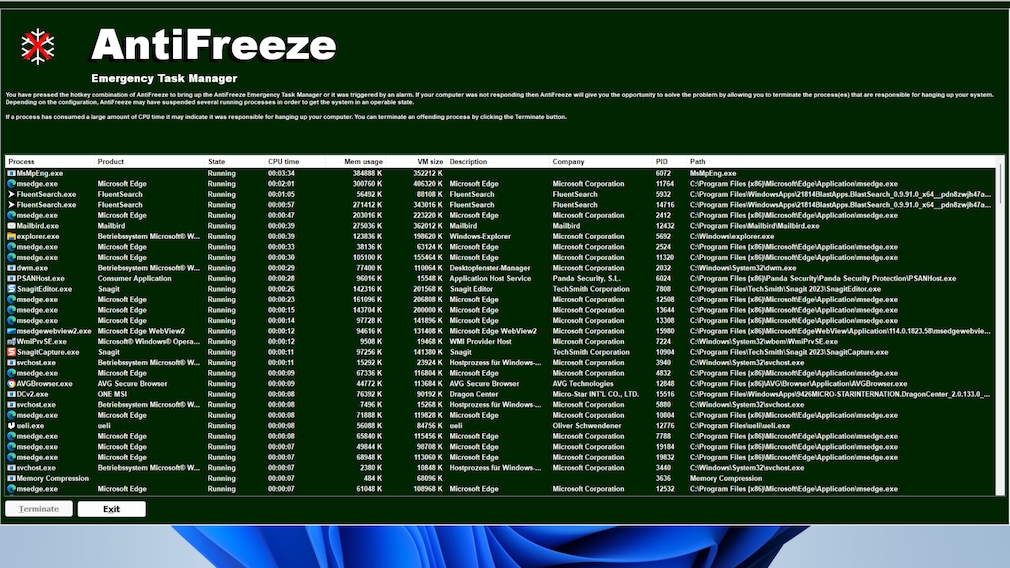Click the Terminate button

pyautogui.click(x=39, y=509)
